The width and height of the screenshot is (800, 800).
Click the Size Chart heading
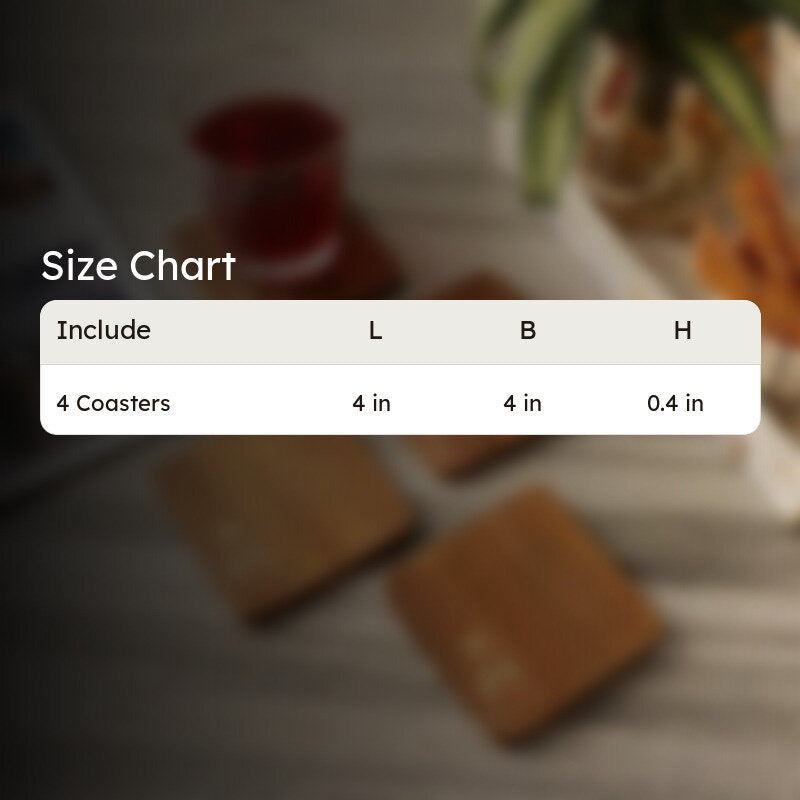138,266
